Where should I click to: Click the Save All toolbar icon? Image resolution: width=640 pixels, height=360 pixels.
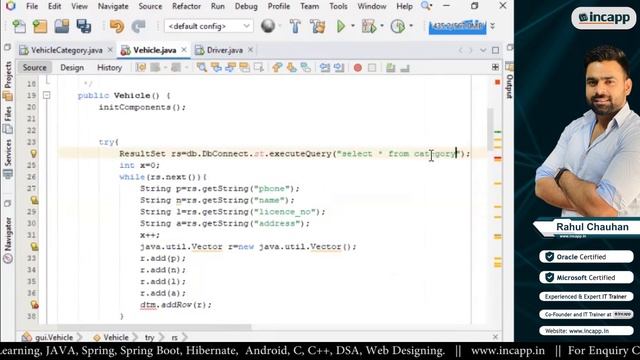point(84,27)
